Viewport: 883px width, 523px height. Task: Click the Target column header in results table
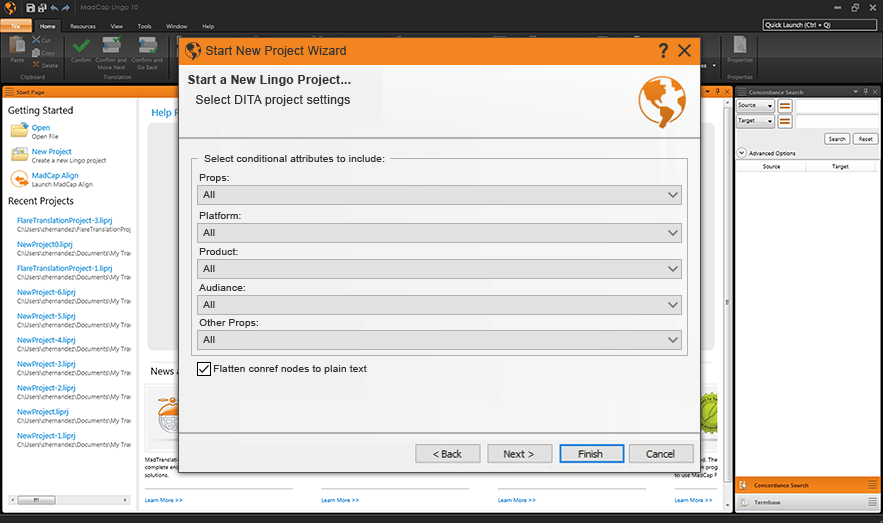tap(840, 167)
